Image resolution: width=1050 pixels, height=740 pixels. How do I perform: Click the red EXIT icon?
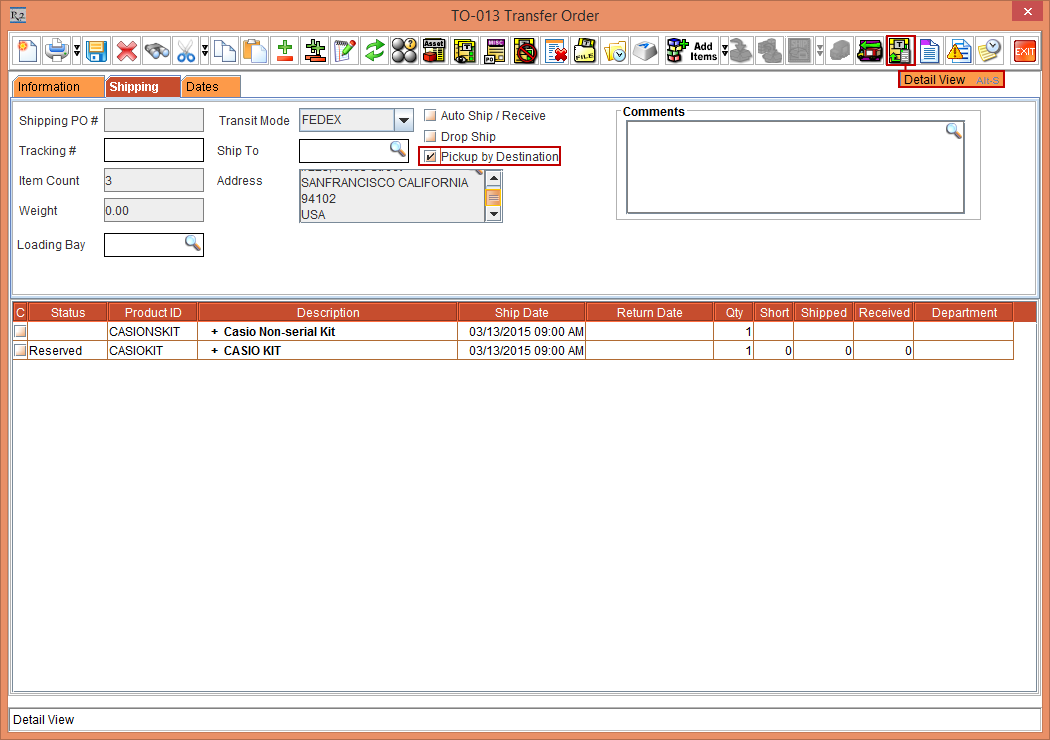[1024, 50]
